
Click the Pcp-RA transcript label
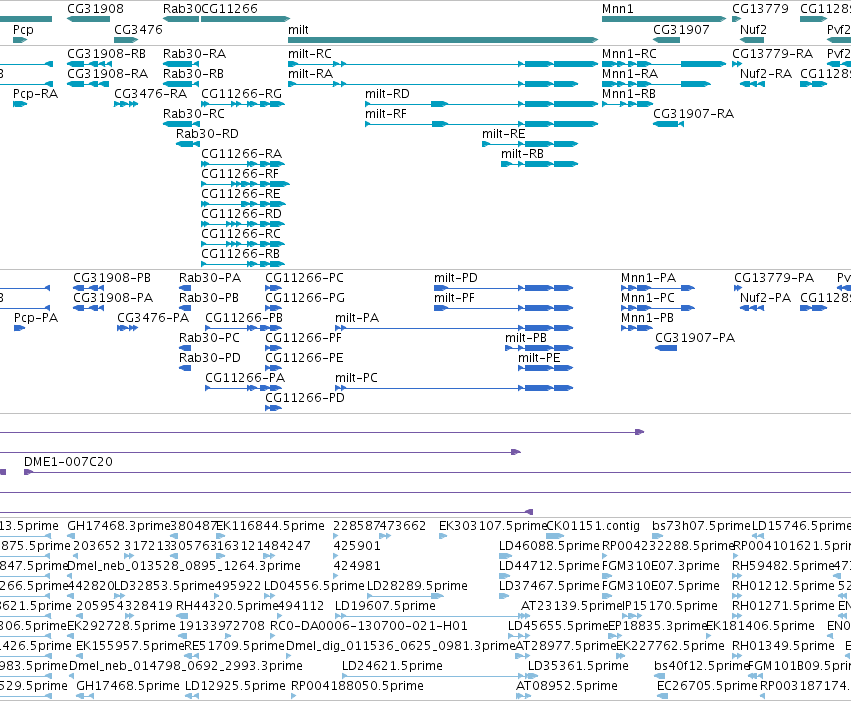coord(36,94)
